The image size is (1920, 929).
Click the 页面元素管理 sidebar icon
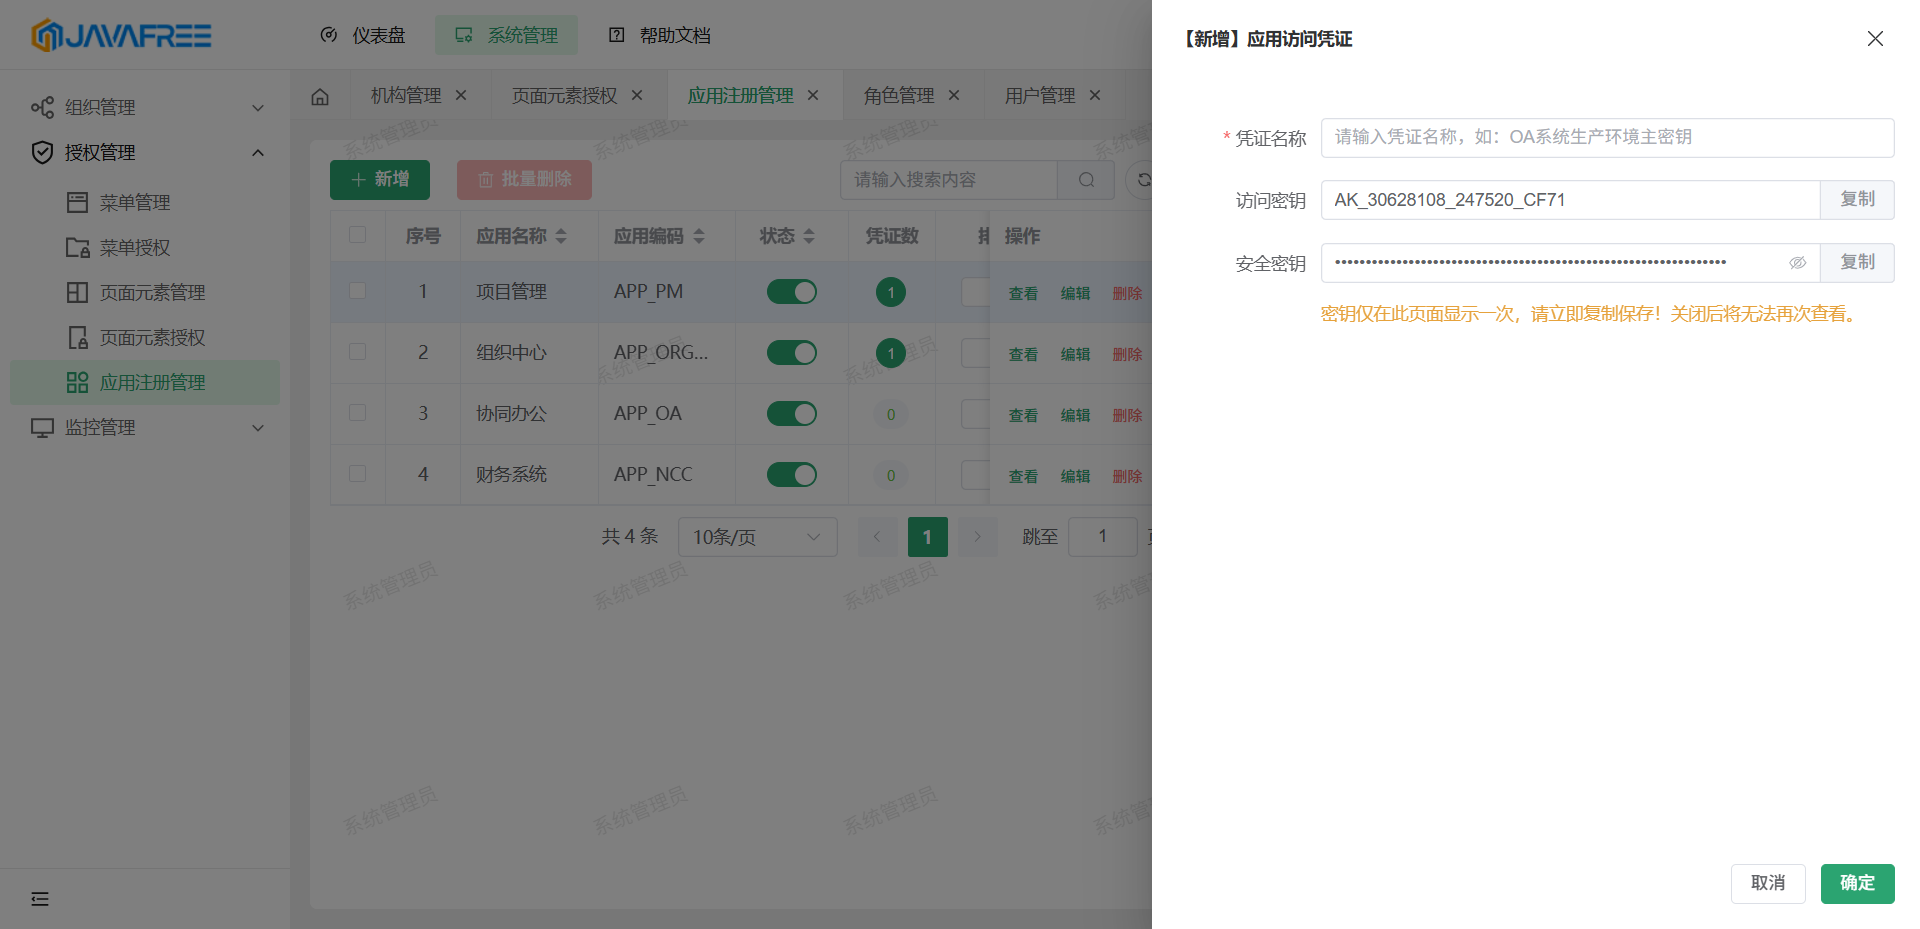click(x=77, y=292)
